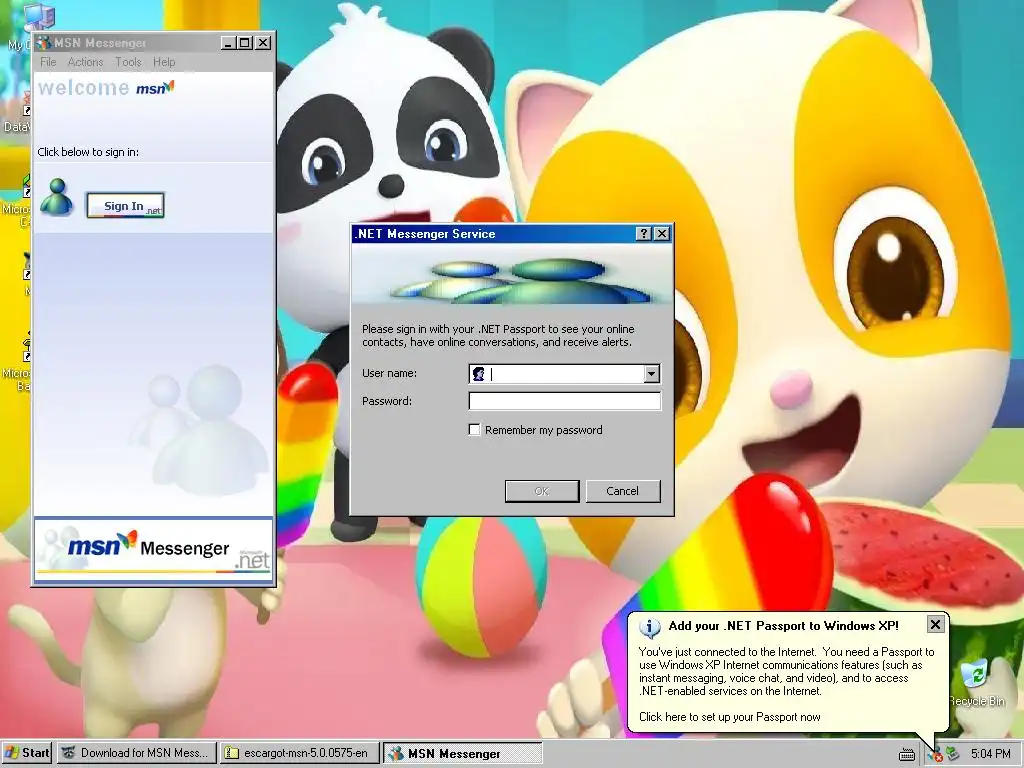Dismiss the .NET Passport balloon tip

(935, 625)
